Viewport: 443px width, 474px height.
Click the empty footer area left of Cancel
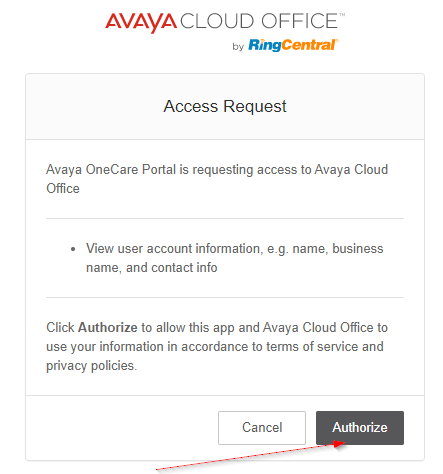pos(122,428)
